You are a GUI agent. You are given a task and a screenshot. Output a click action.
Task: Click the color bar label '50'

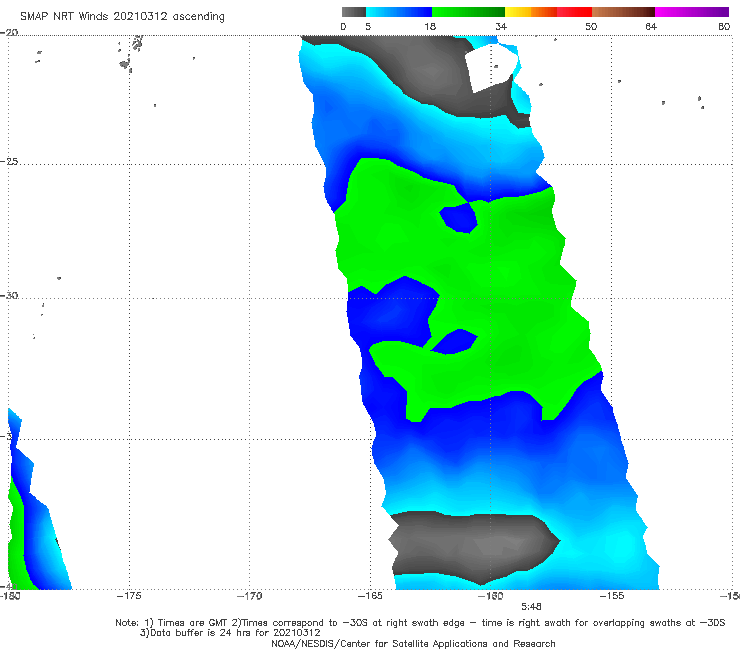pyautogui.click(x=591, y=26)
